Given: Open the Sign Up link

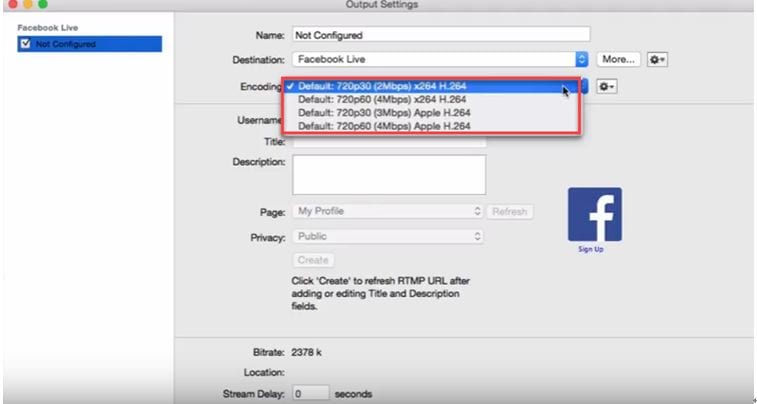Looking at the screenshot, I should 591,250.
